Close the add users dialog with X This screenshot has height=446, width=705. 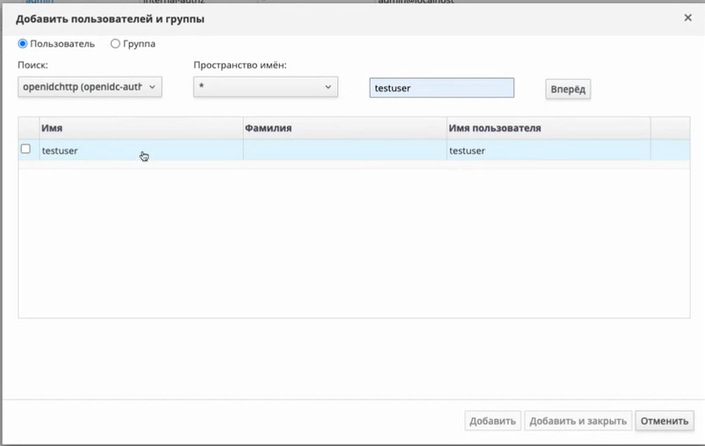point(687,18)
